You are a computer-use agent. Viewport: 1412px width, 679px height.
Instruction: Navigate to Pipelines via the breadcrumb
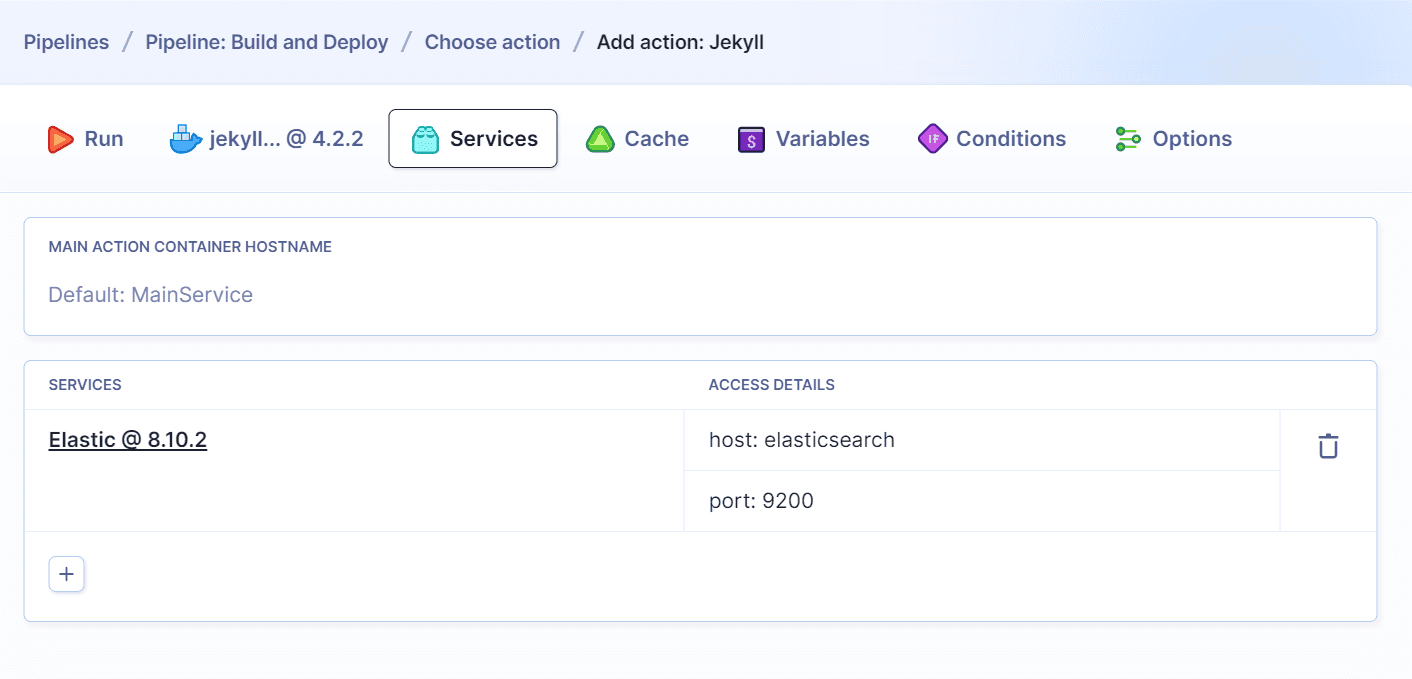point(66,41)
